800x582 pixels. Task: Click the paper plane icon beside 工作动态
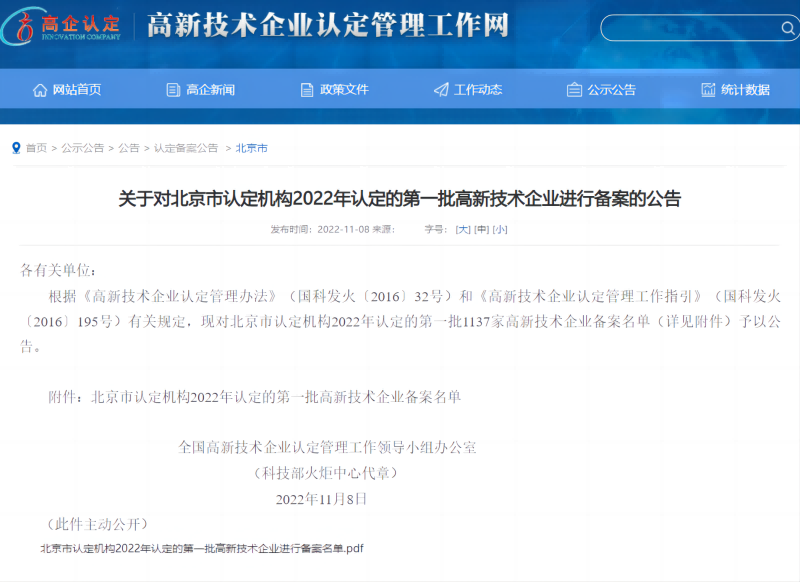pyautogui.click(x=441, y=90)
